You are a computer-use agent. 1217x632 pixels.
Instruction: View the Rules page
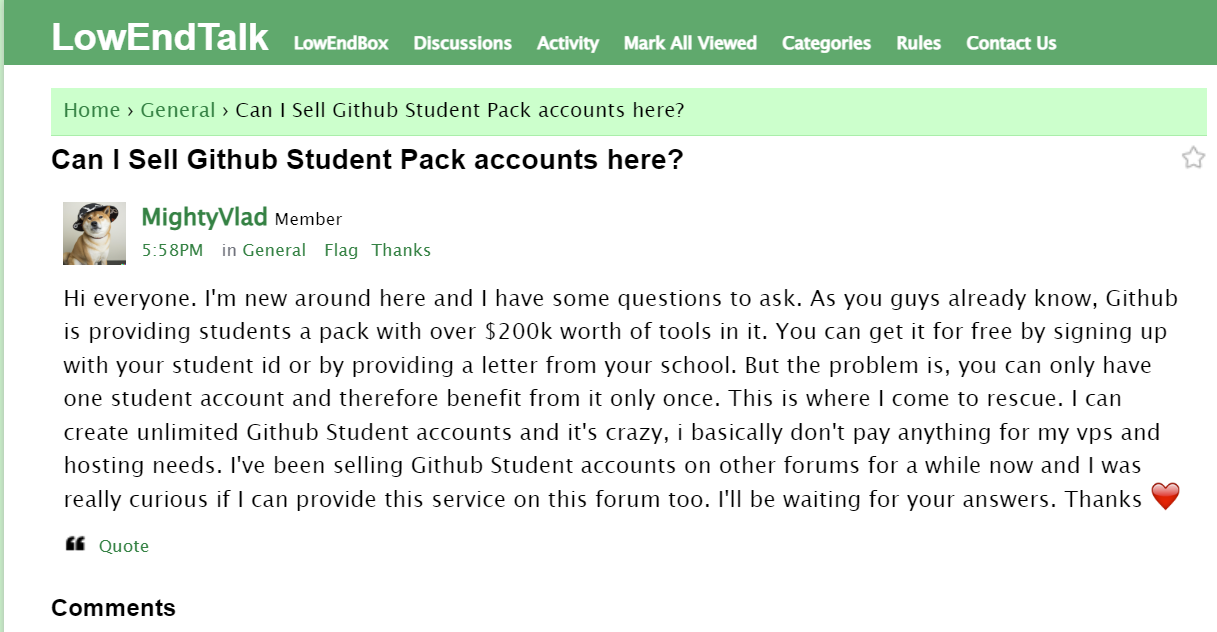(918, 43)
